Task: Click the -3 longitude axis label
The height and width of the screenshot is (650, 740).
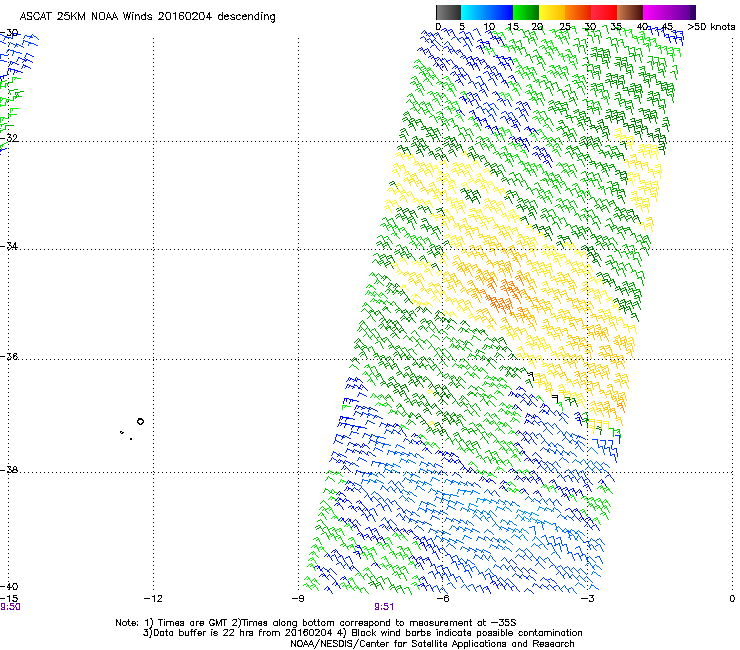Action: tap(587, 599)
